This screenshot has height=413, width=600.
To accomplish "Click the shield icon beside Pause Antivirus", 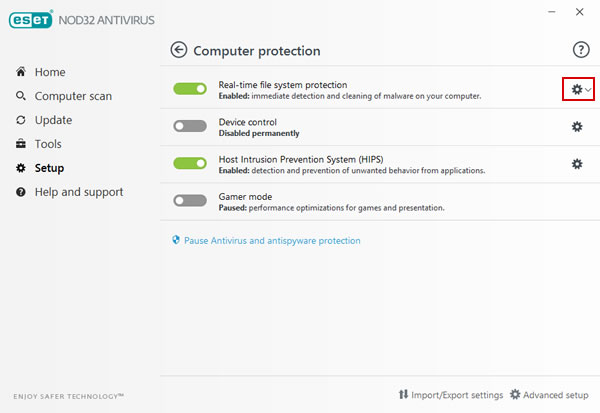I will pos(176,240).
